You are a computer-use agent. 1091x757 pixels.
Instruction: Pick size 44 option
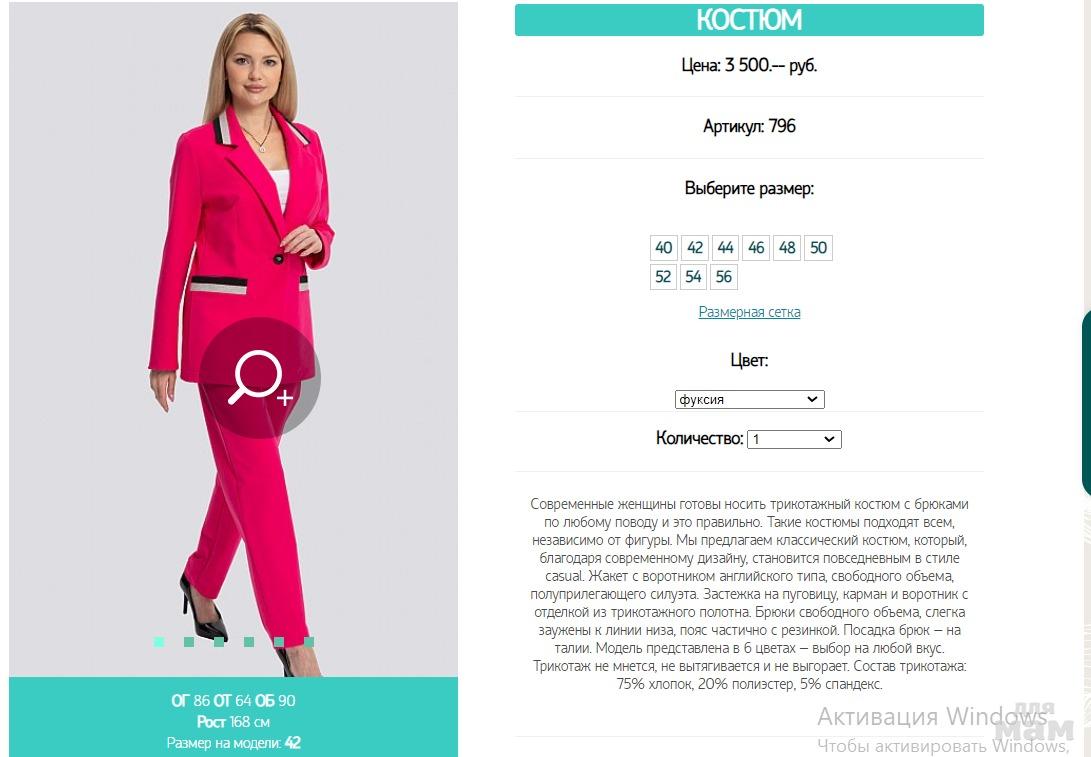(x=725, y=248)
